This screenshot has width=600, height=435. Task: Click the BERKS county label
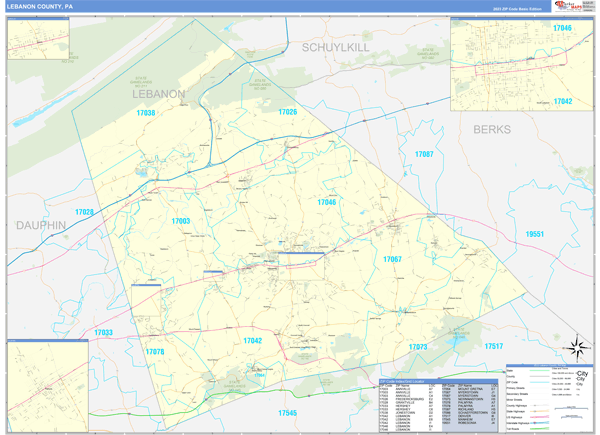[491, 130]
